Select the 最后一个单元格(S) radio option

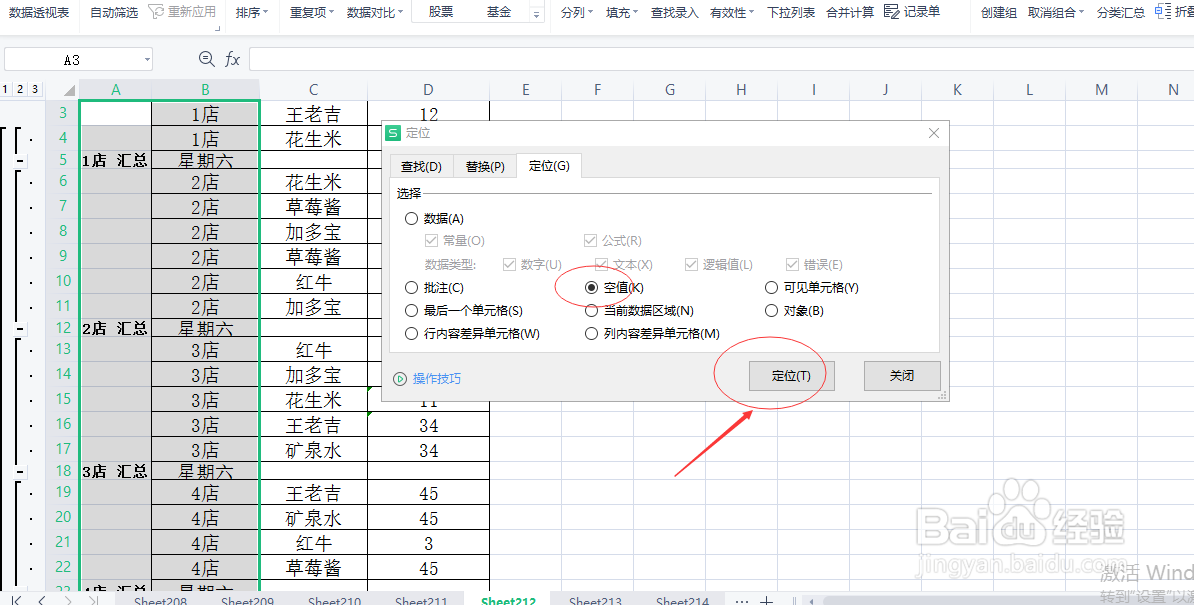click(x=411, y=310)
